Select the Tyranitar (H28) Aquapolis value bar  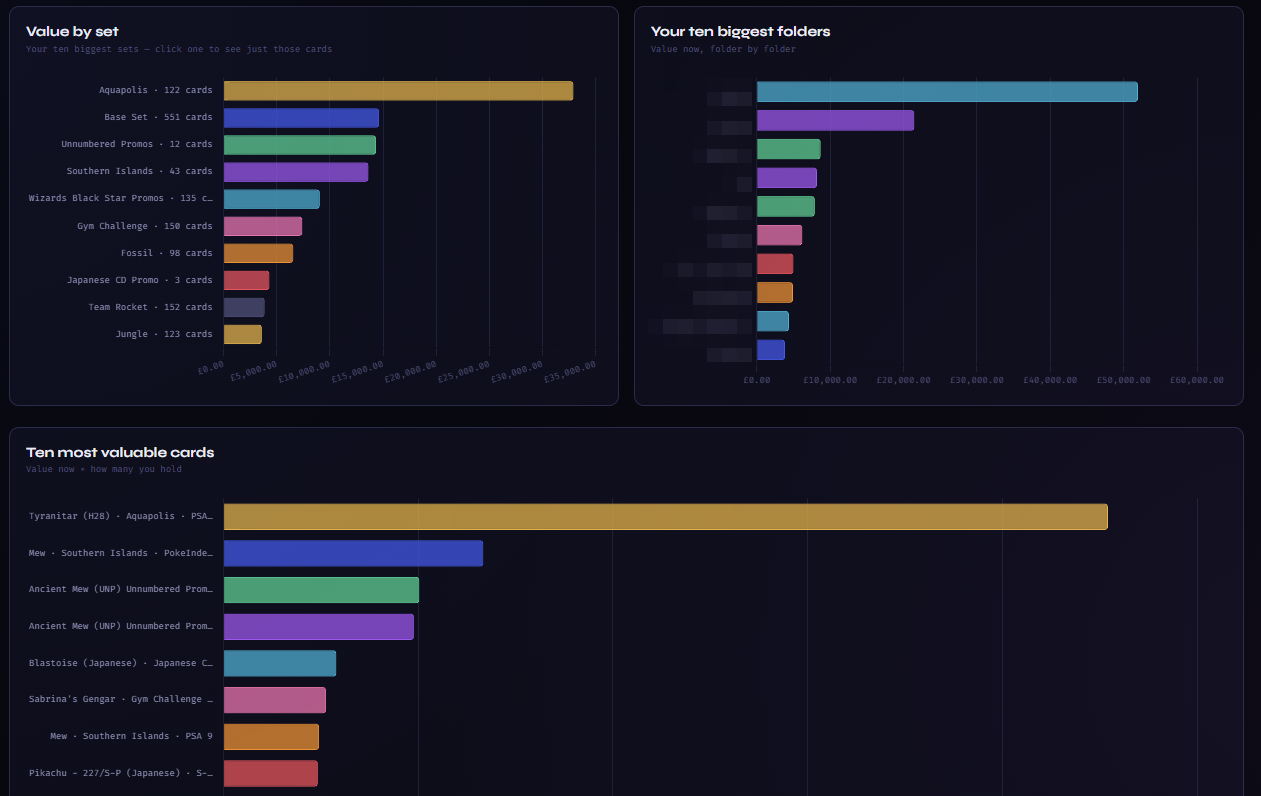tap(666, 517)
